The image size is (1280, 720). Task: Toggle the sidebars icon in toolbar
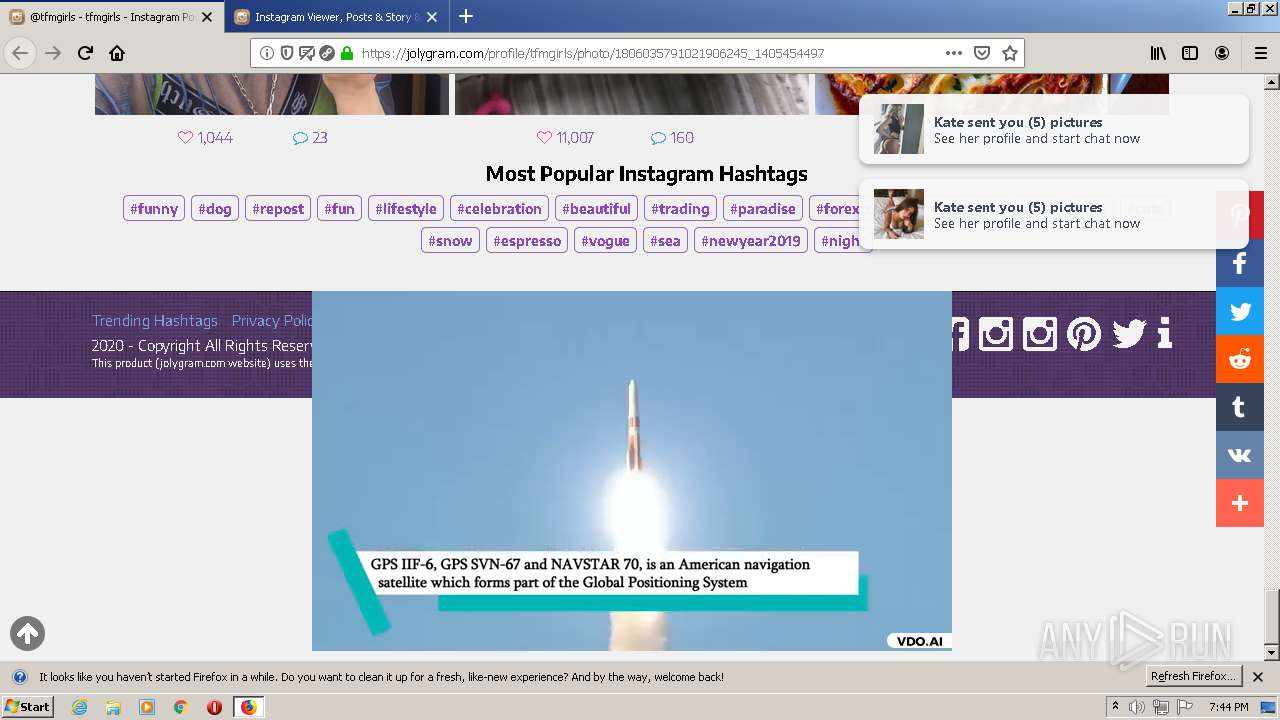(x=1190, y=53)
